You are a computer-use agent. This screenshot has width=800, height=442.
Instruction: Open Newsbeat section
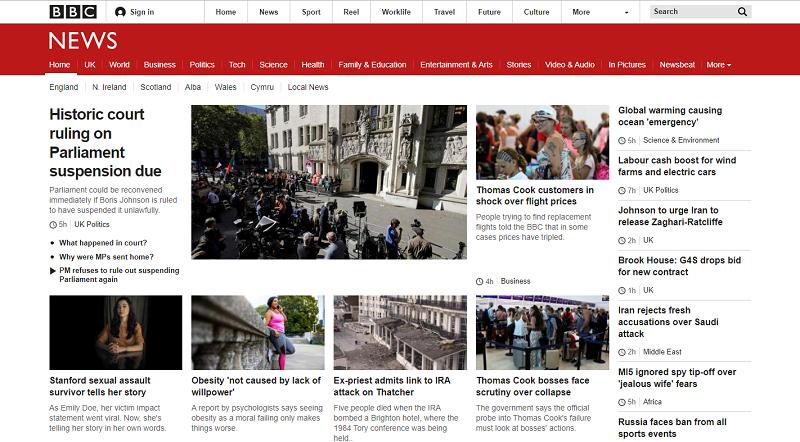tap(677, 65)
